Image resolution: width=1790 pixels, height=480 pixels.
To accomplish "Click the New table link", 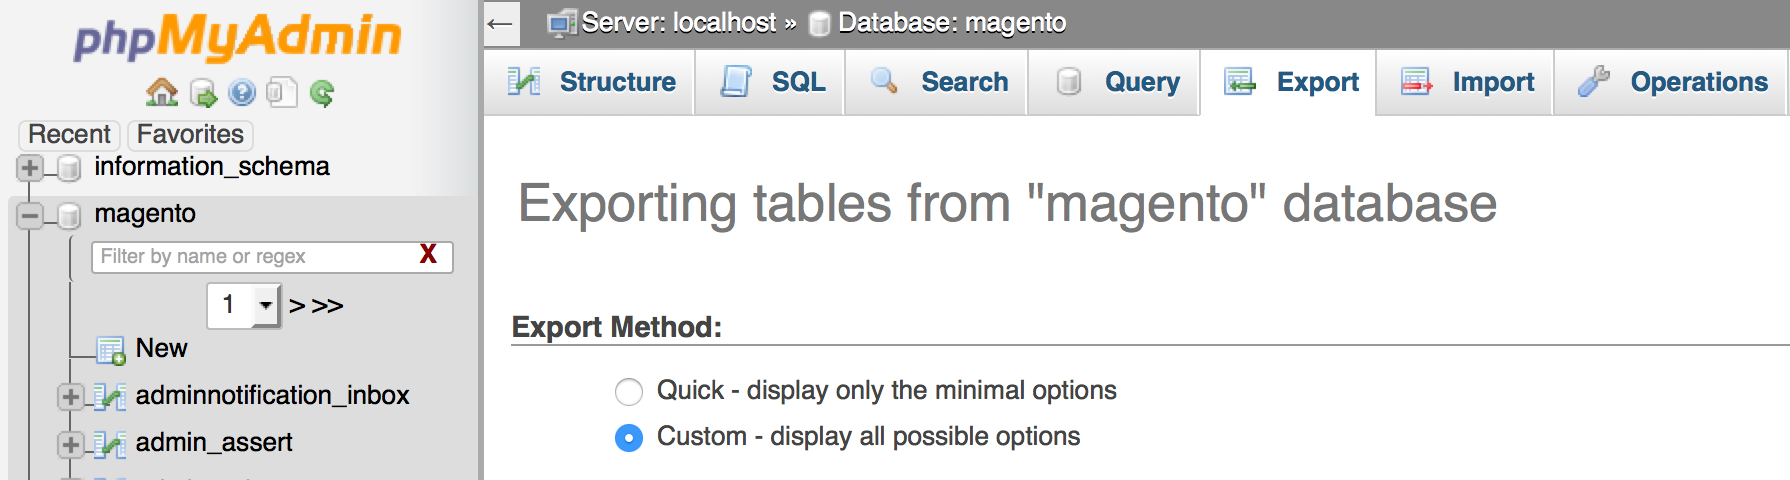I will click(161, 348).
